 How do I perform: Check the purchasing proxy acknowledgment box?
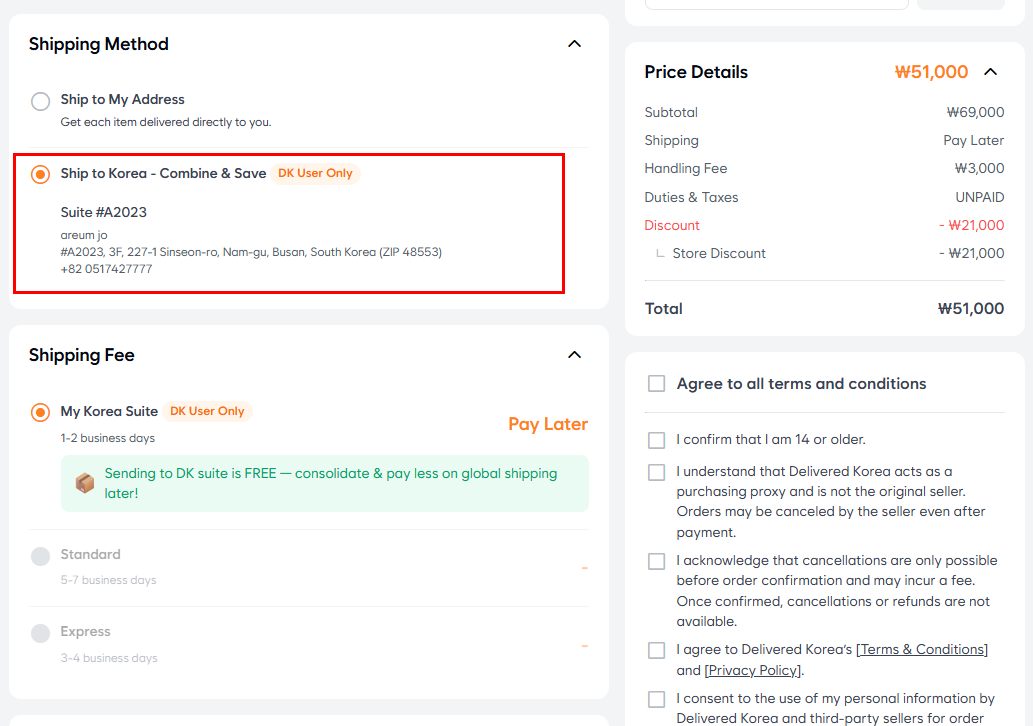tap(656, 472)
